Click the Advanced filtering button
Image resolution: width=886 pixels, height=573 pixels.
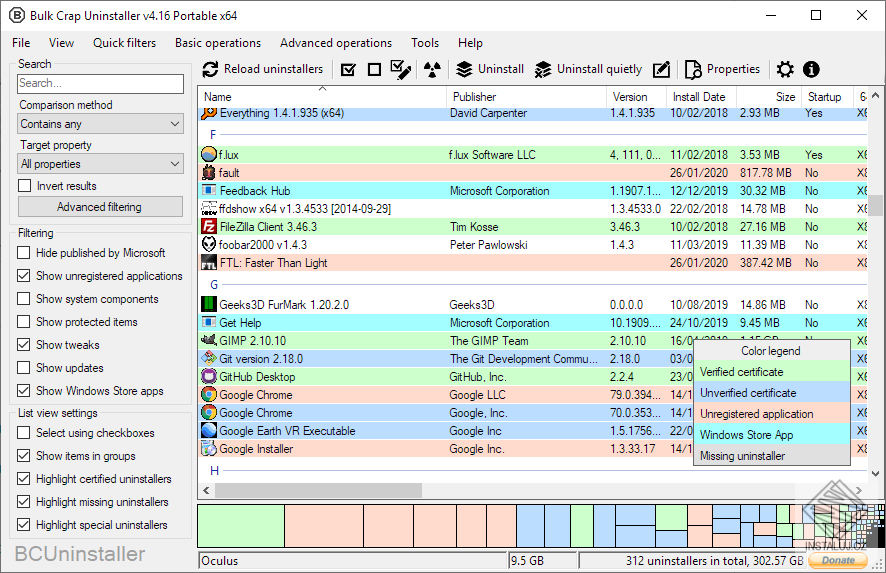tap(101, 207)
